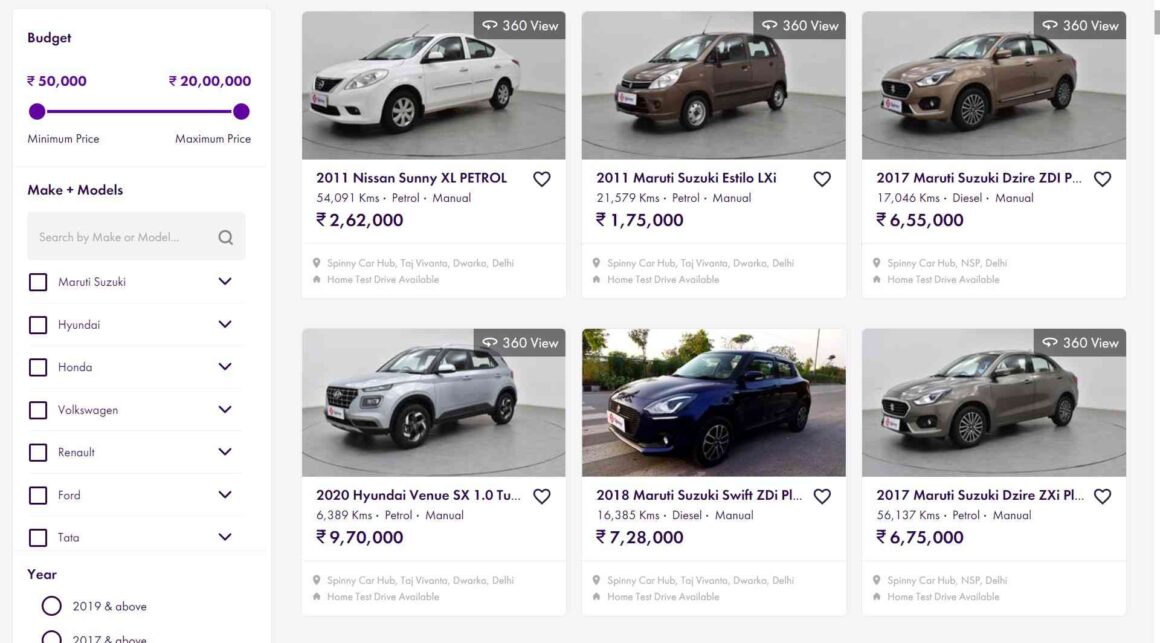This screenshot has height=643, width=1160.
Task: Enable the Volkswagen make filter
Action: click(x=38, y=410)
